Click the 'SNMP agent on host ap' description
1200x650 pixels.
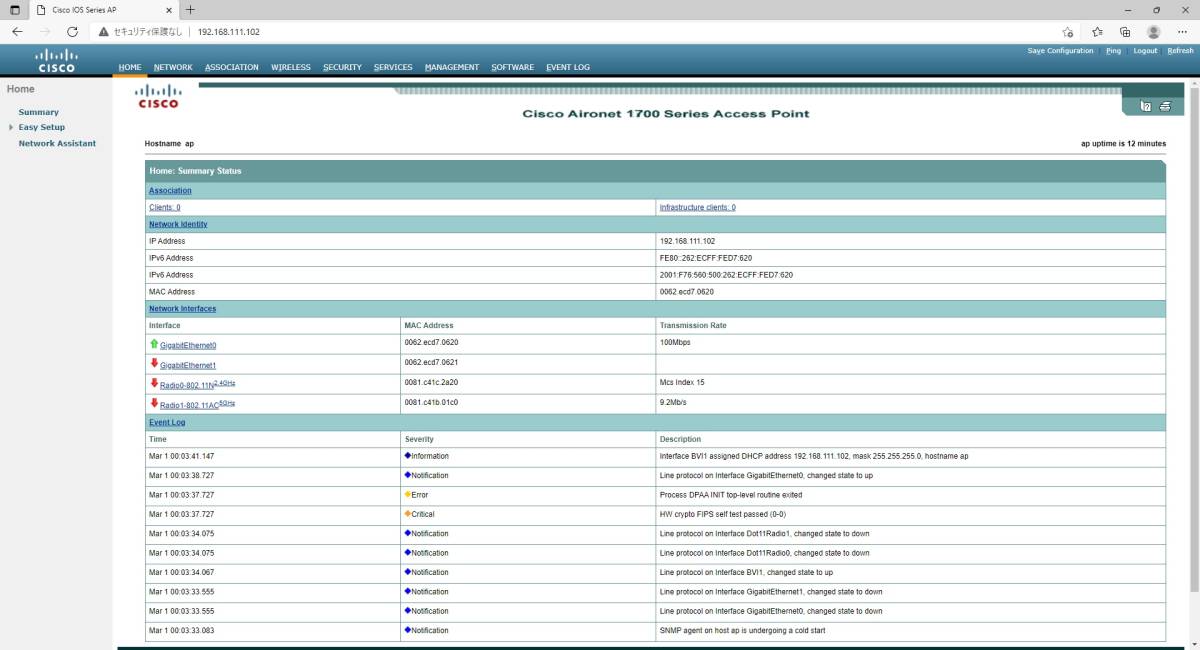coord(742,631)
